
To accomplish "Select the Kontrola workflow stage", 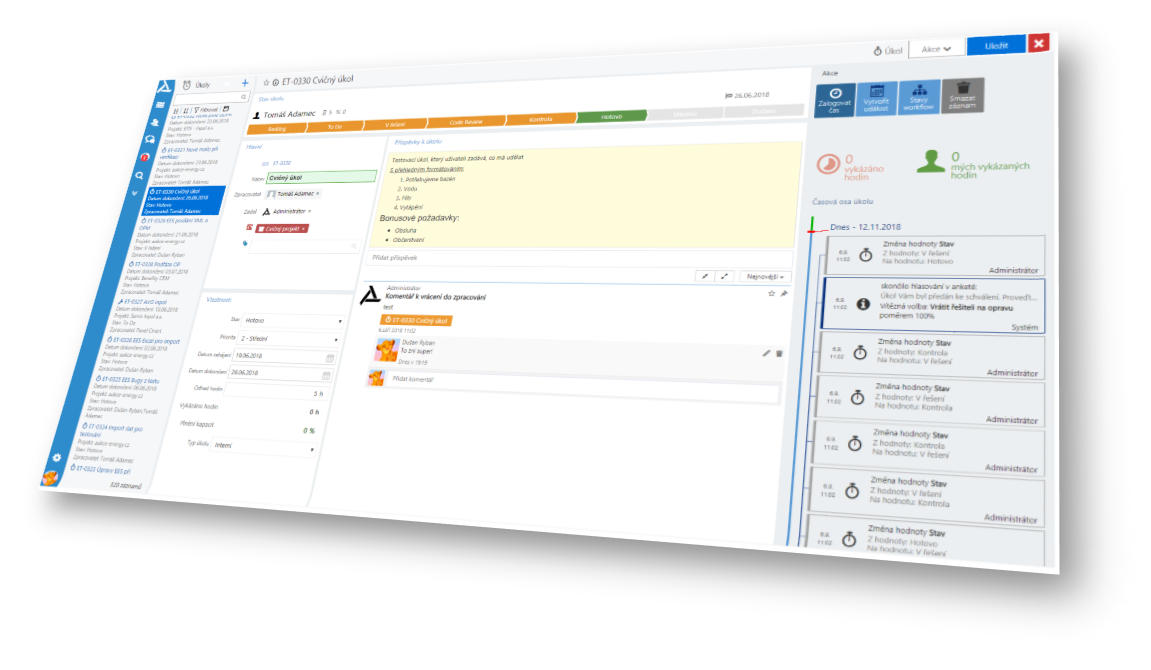I will tap(541, 118).
